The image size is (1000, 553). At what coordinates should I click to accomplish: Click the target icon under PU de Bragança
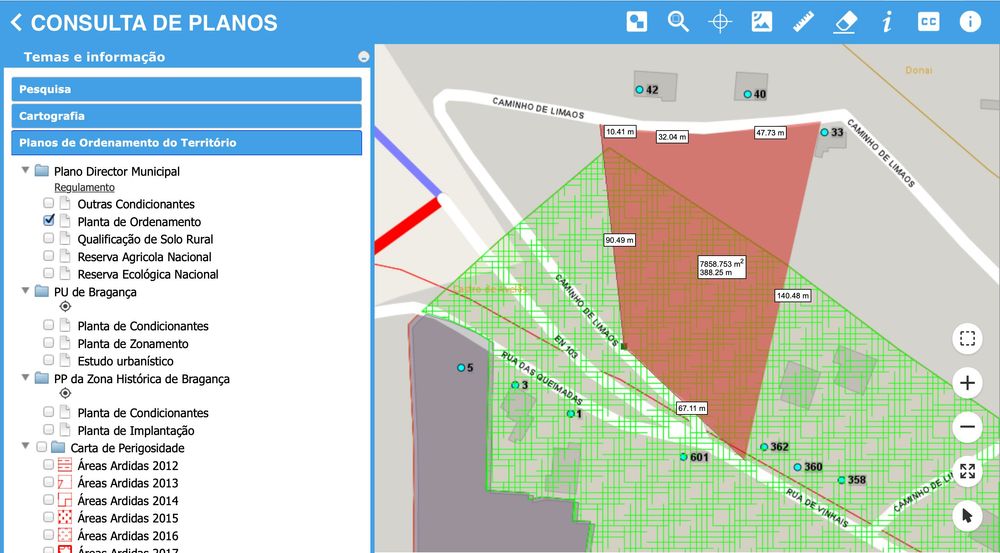[65, 307]
